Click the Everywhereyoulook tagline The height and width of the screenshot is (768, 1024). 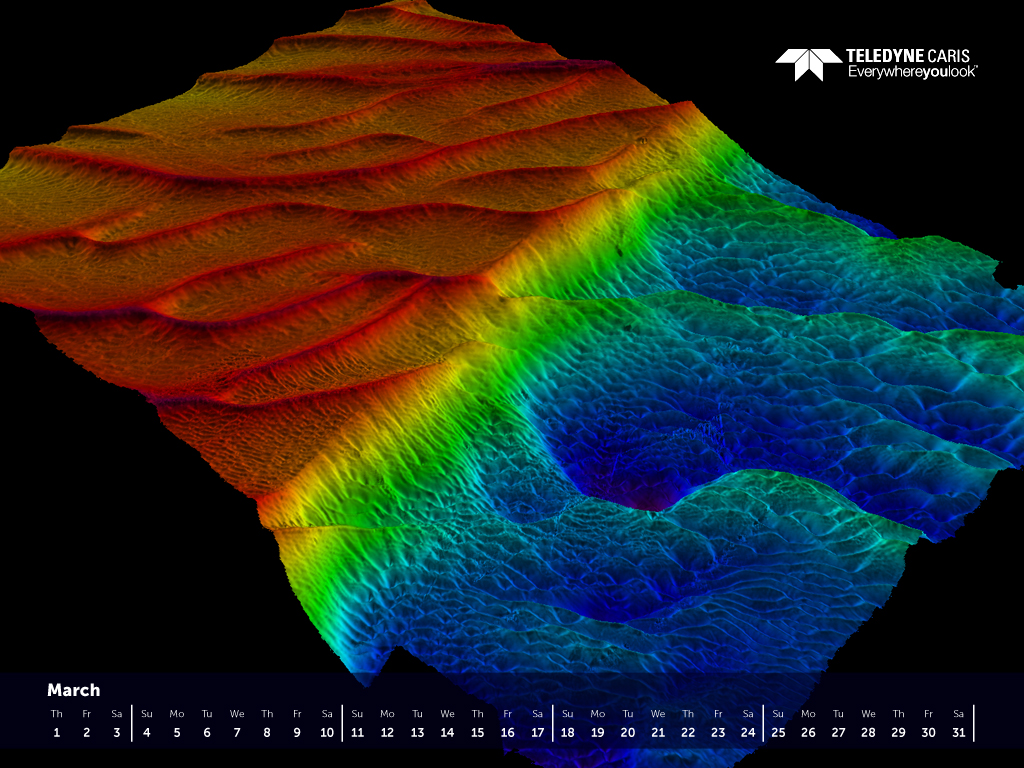click(x=912, y=72)
